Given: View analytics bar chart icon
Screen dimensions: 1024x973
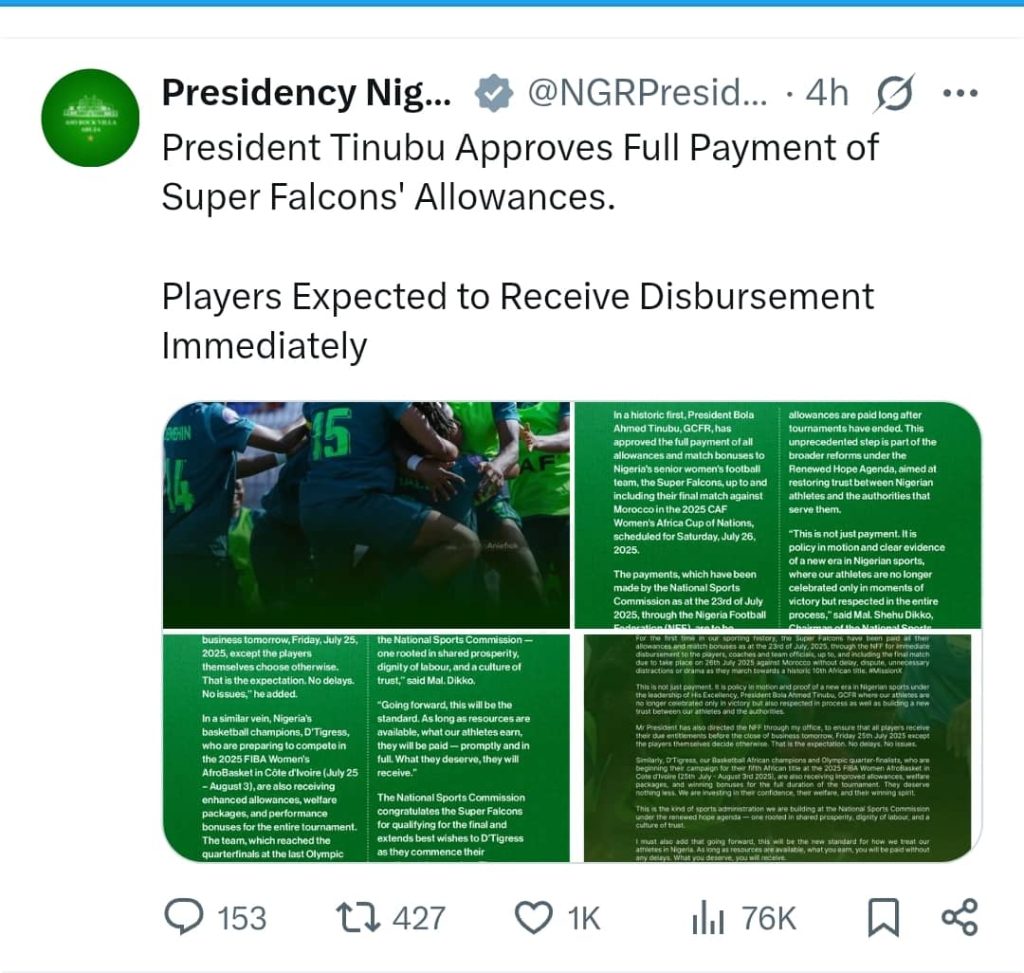Looking at the screenshot, I should 708,917.
